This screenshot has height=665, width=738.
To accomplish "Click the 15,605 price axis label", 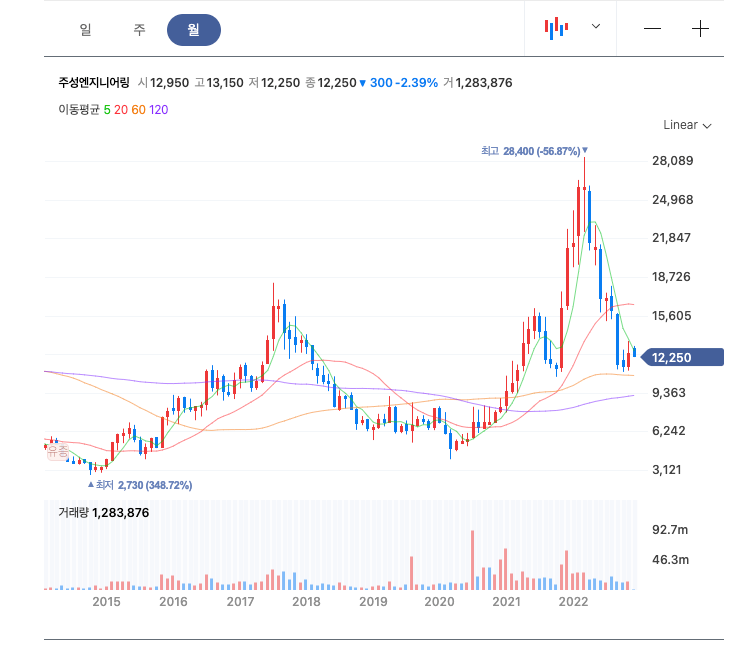I will pos(672,316).
